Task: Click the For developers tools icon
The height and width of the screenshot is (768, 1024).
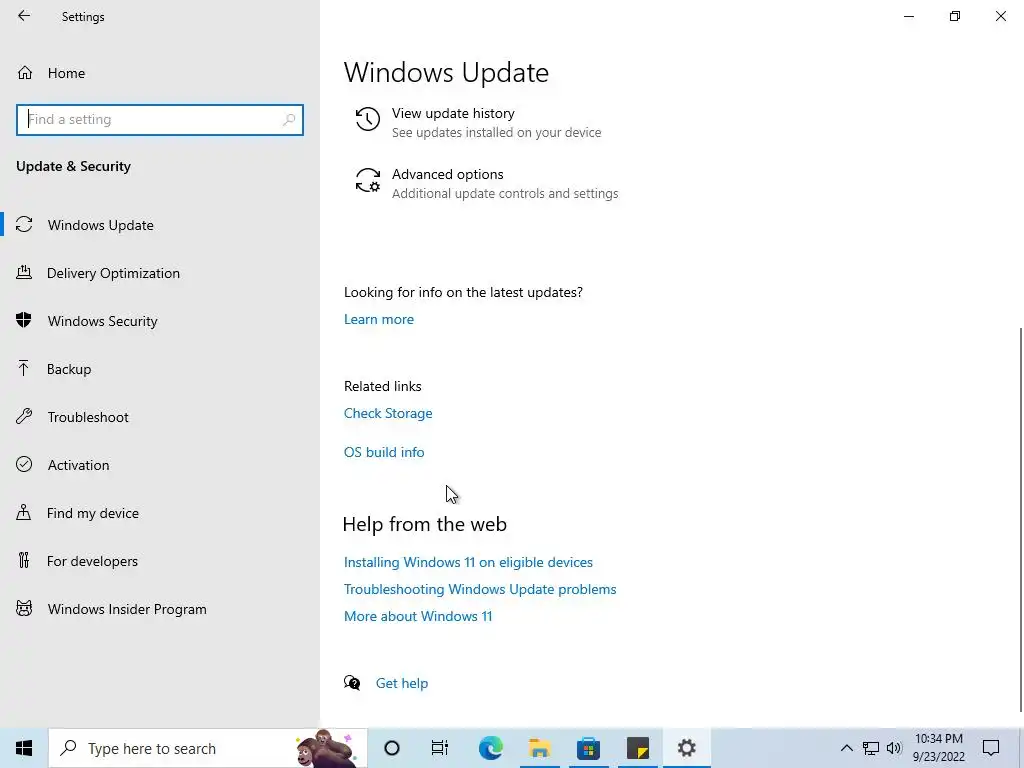Action: tap(24, 560)
